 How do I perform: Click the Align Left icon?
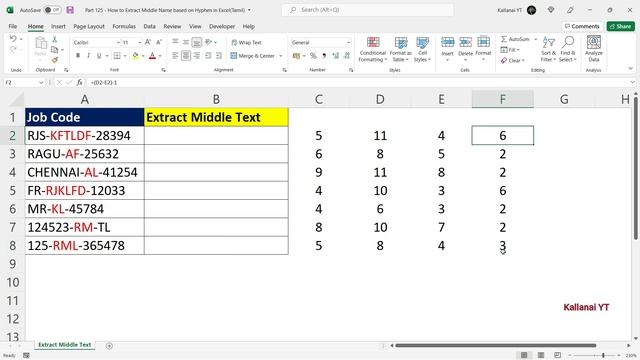[175, 56]
